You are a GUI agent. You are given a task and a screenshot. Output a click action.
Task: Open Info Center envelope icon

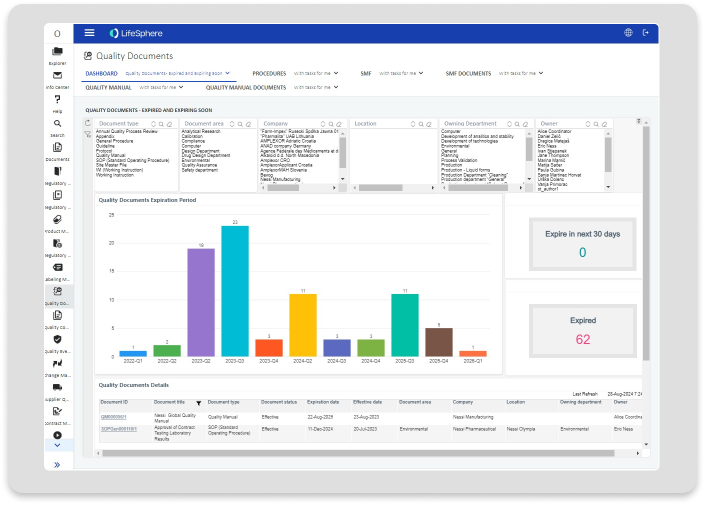pyautogui.click(x=58, y=76)
